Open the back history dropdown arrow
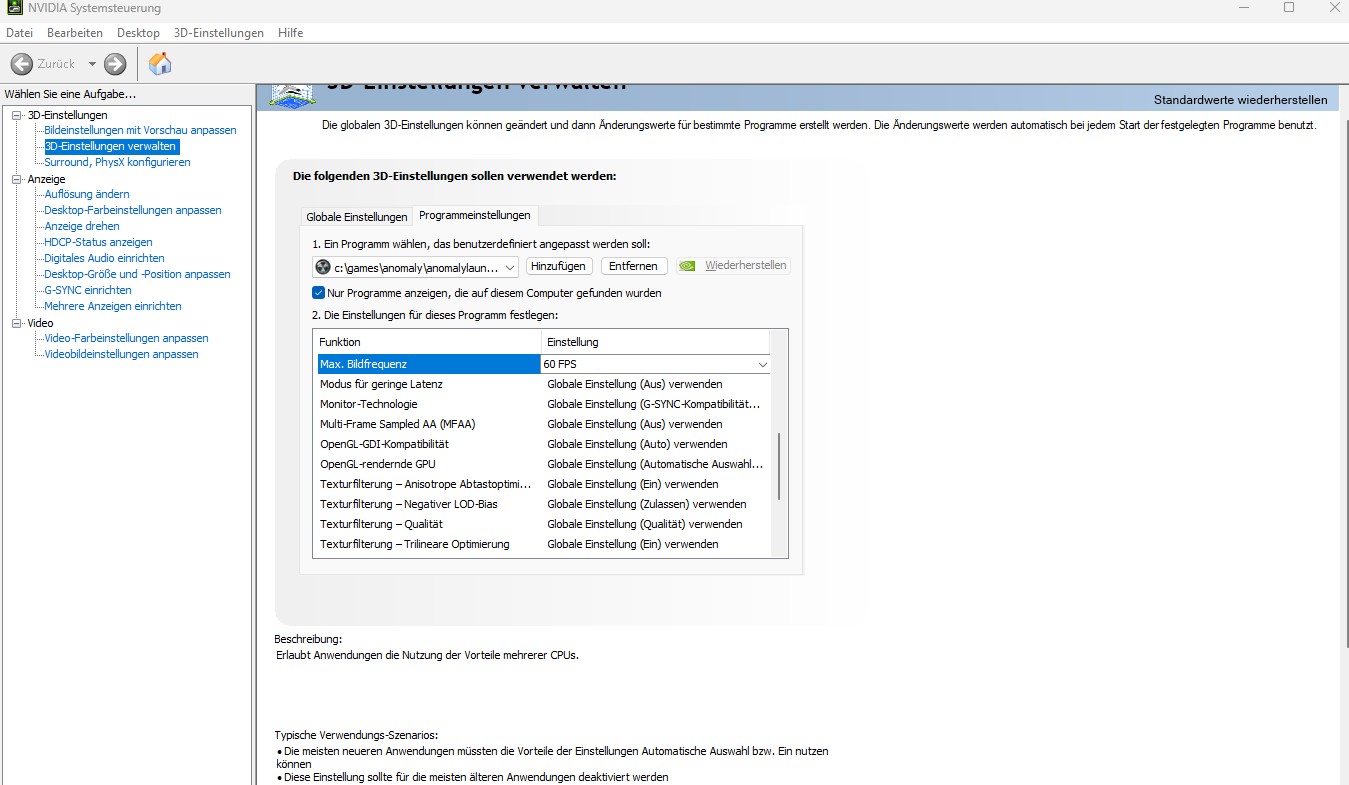 (x=92, y=64)
